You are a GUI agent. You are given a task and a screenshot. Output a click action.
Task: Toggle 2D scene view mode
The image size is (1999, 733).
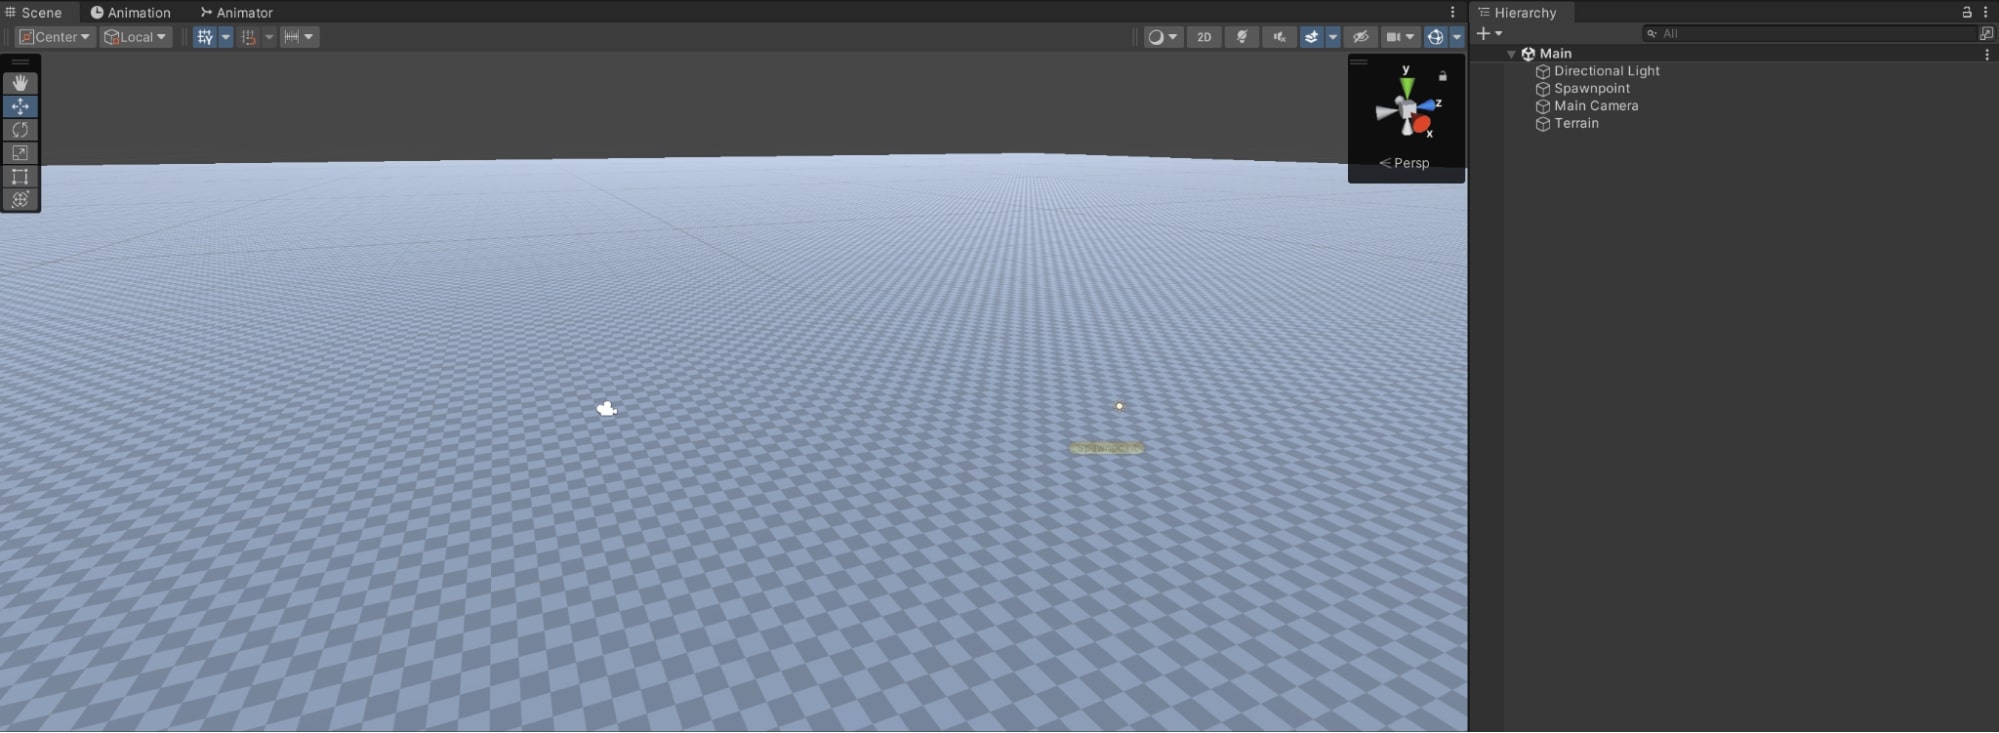pyautogui.click(x=1204, y=37)
